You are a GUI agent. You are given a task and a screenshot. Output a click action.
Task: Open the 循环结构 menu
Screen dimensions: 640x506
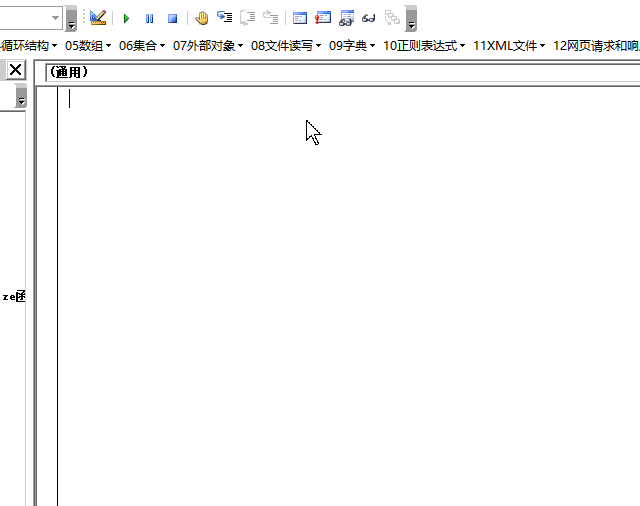point(29,46)
